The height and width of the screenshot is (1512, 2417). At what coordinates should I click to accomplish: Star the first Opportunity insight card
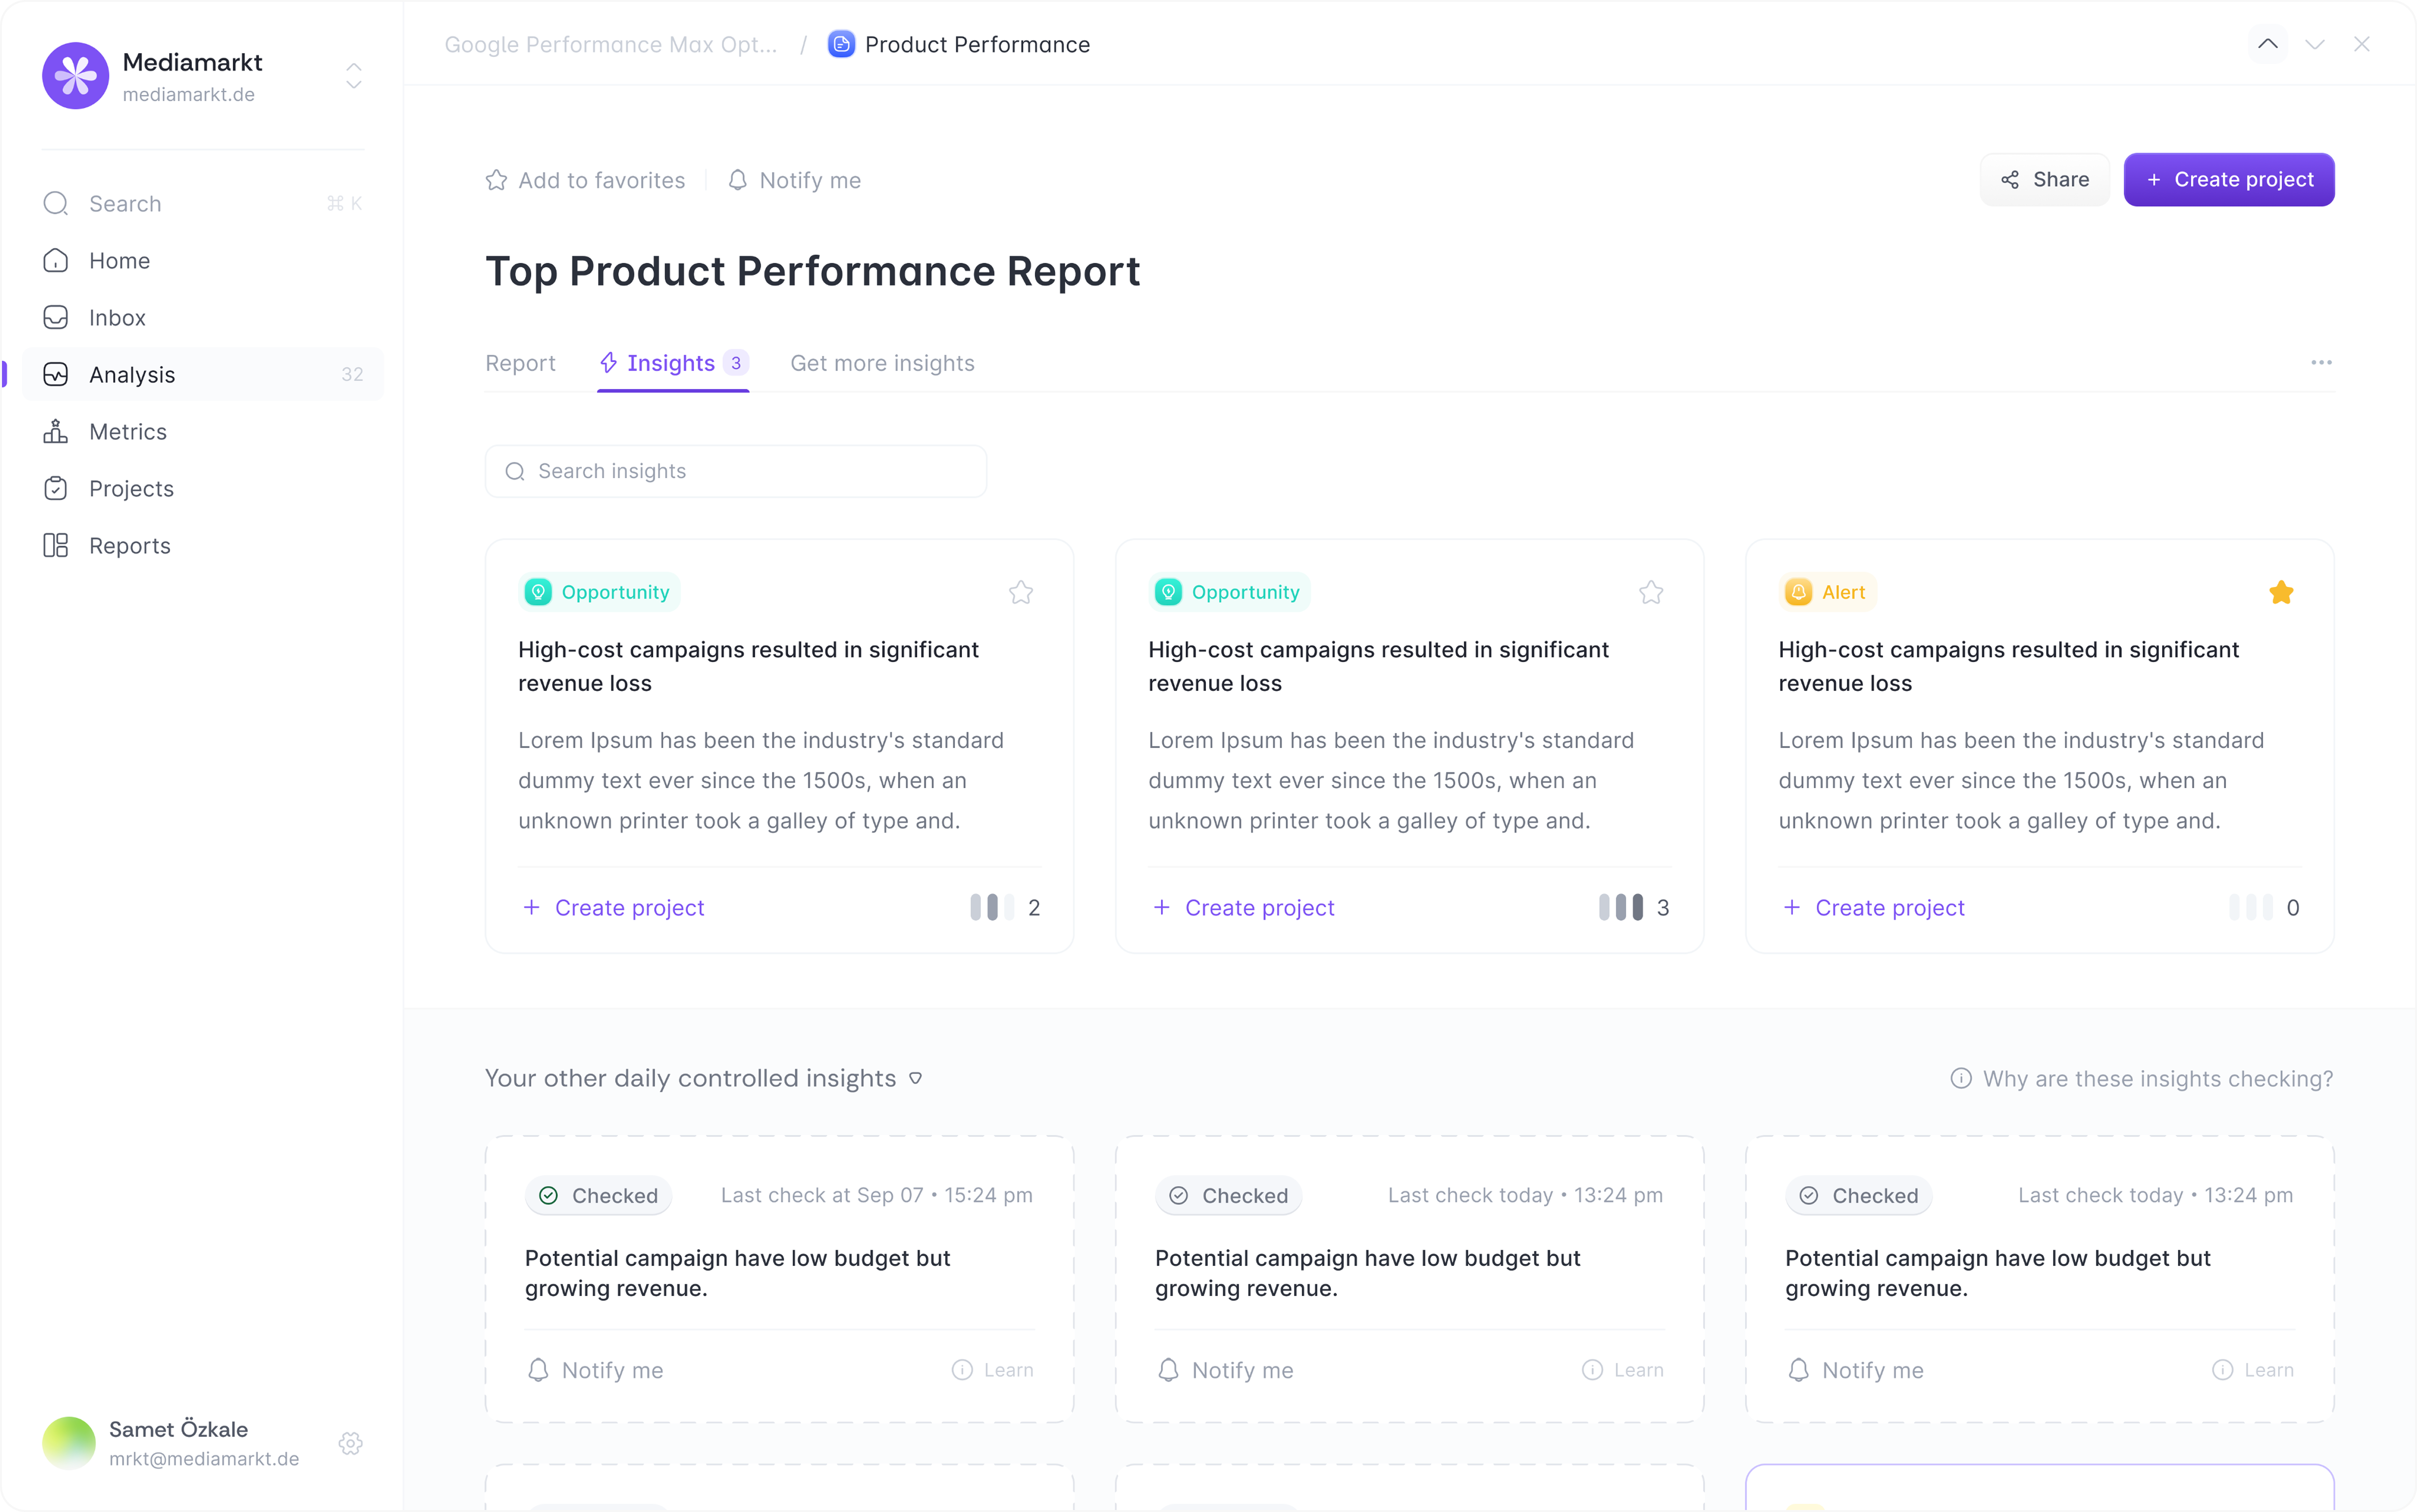pyautogui.click(x=1020, y=593)
